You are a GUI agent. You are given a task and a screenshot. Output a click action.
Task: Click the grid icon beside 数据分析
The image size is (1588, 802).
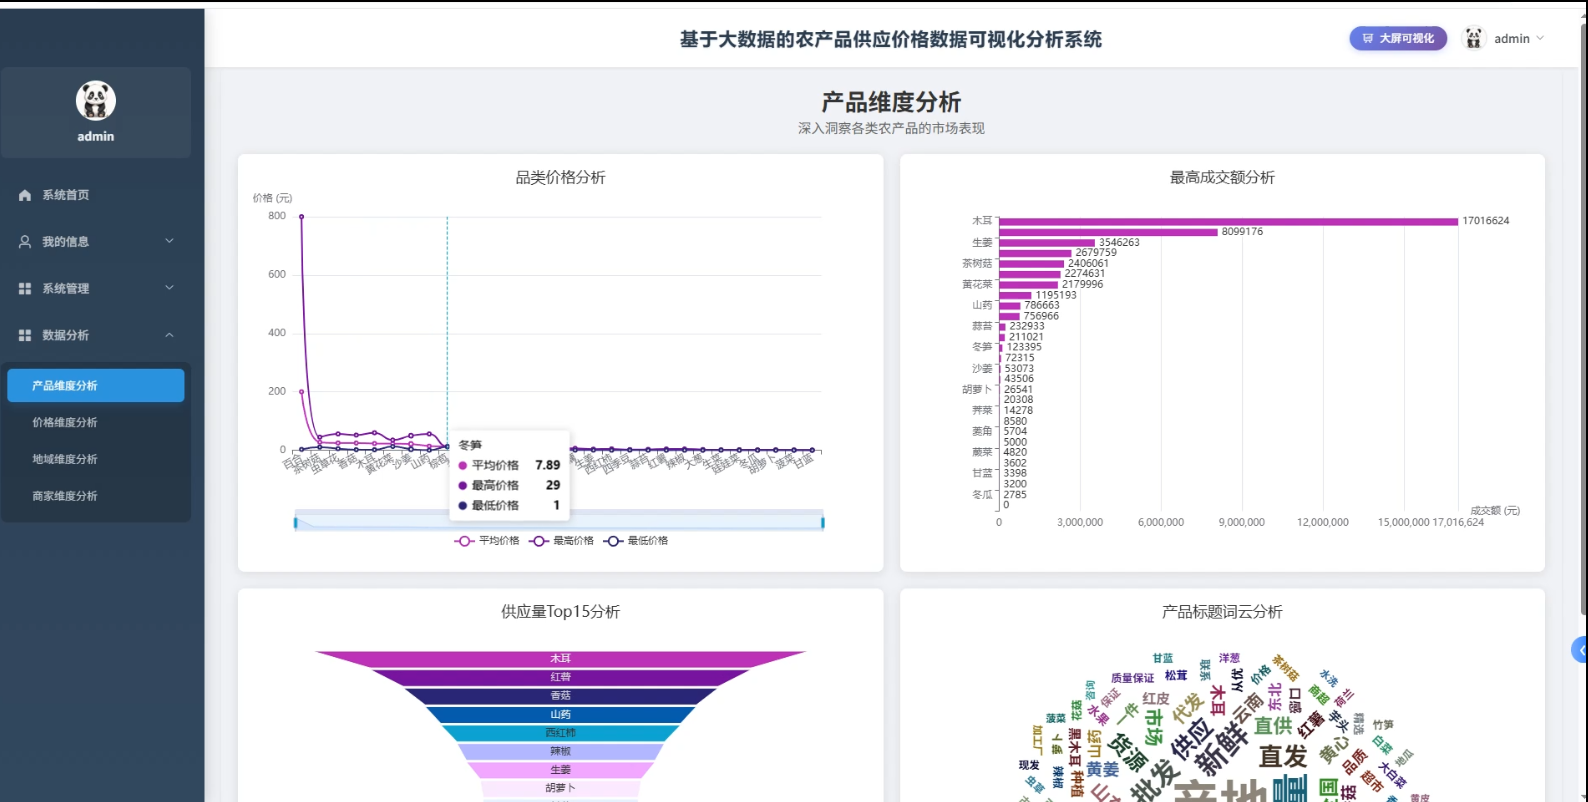[25, 335]
